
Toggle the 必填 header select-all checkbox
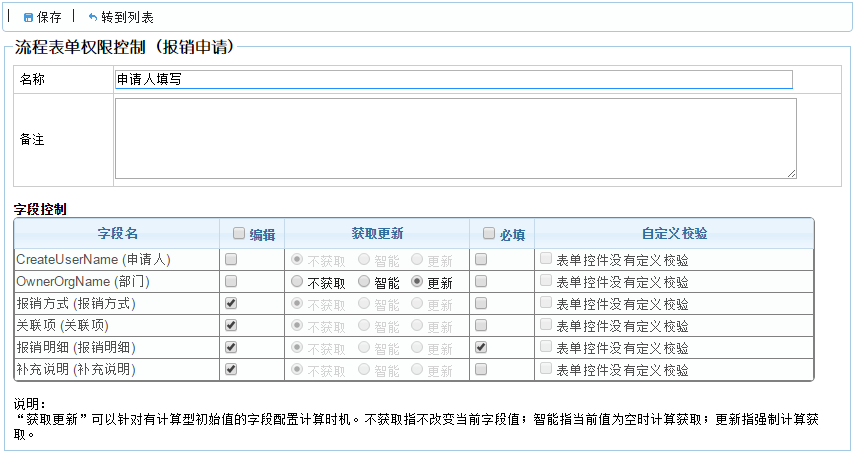(x=489, y=233)
